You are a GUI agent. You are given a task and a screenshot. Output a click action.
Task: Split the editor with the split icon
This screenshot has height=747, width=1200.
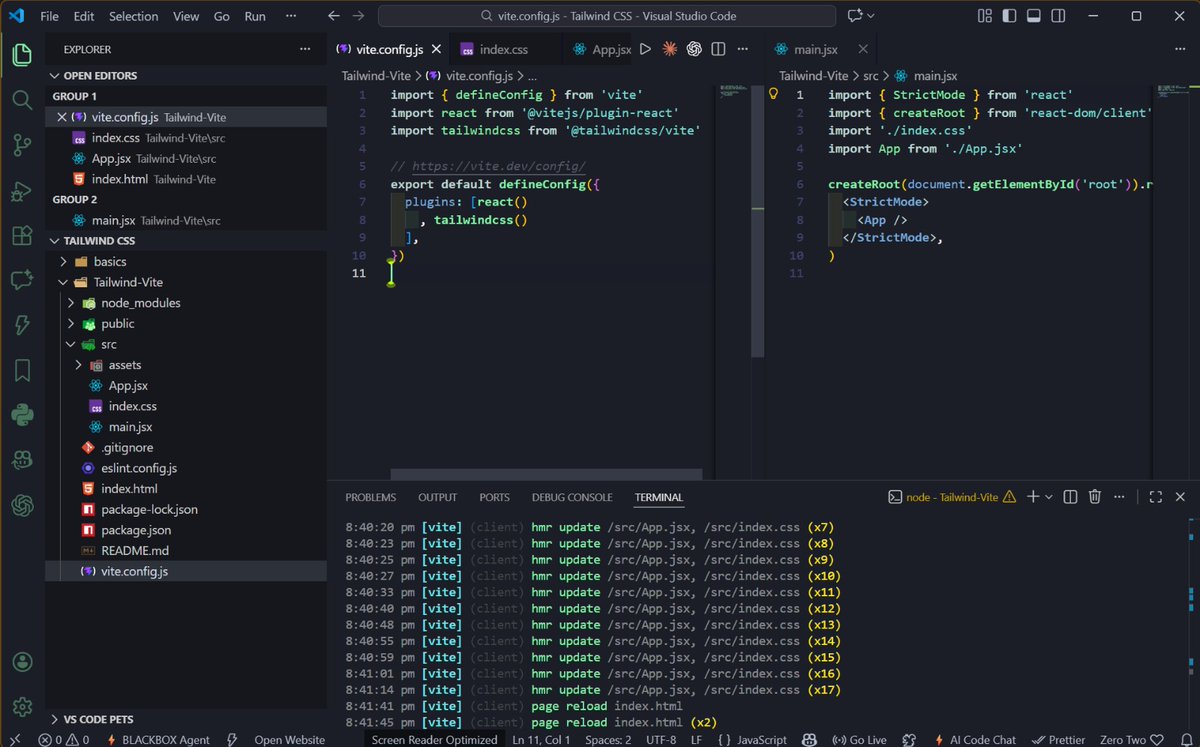[x=718, y=49]
